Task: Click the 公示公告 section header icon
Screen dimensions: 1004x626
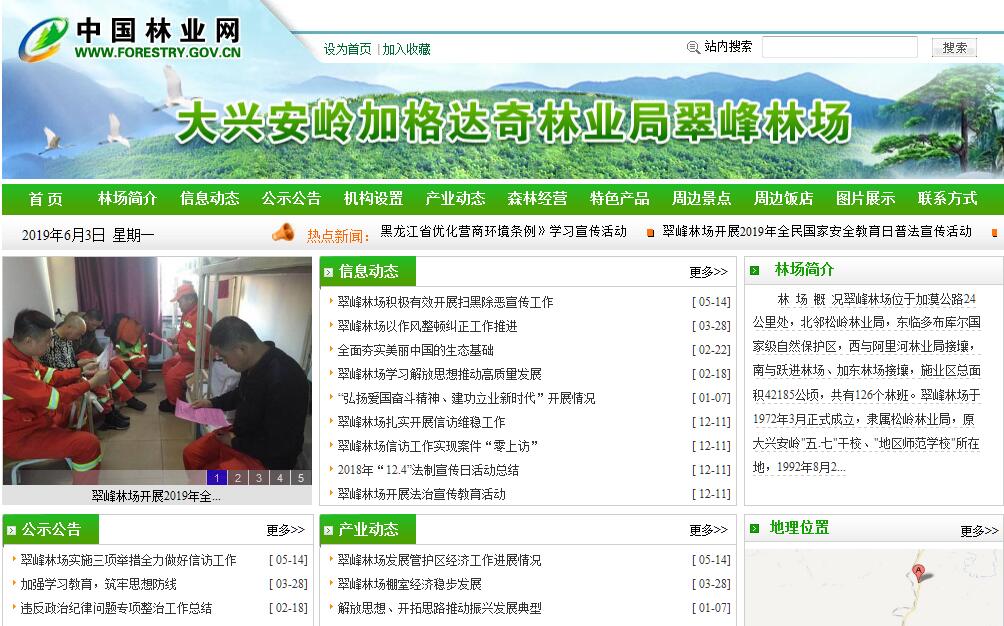Action: (x=11, y=530)
